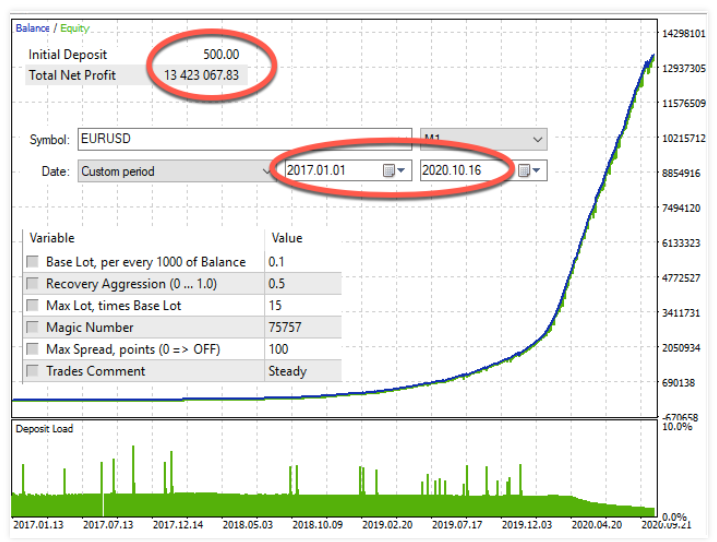Click the 2017.01.13 axis date label
This screenshot has width=717, height=542.
click(38, 525)
